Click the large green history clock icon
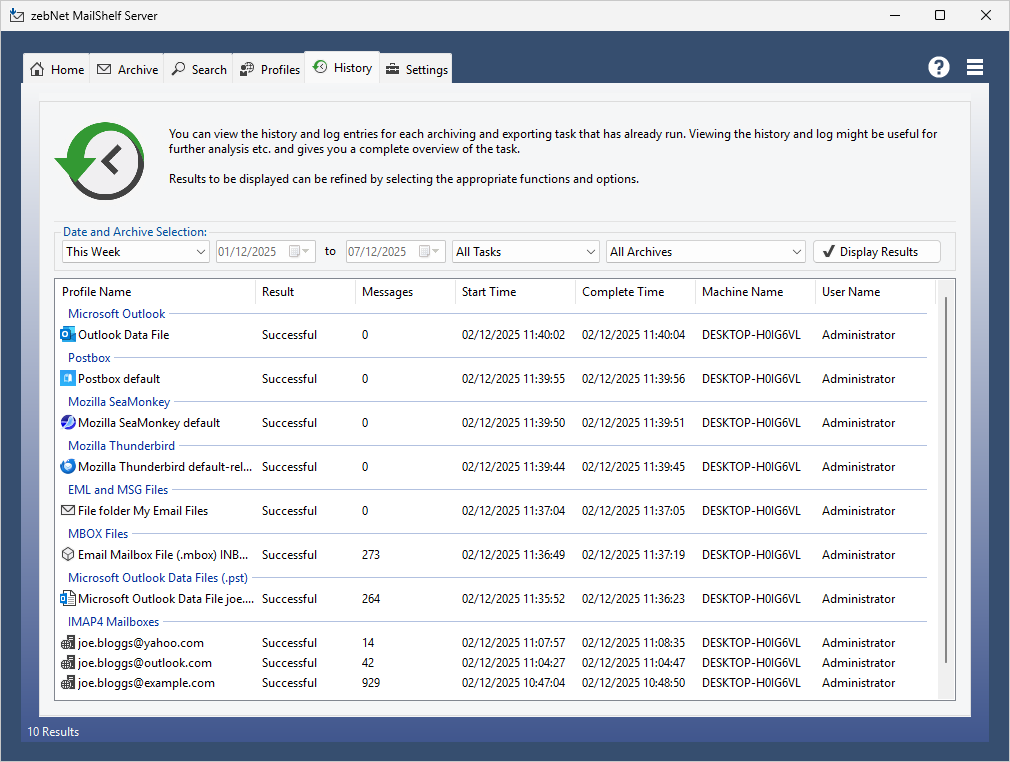The image size is (1010, 762). tap(102, 160)
